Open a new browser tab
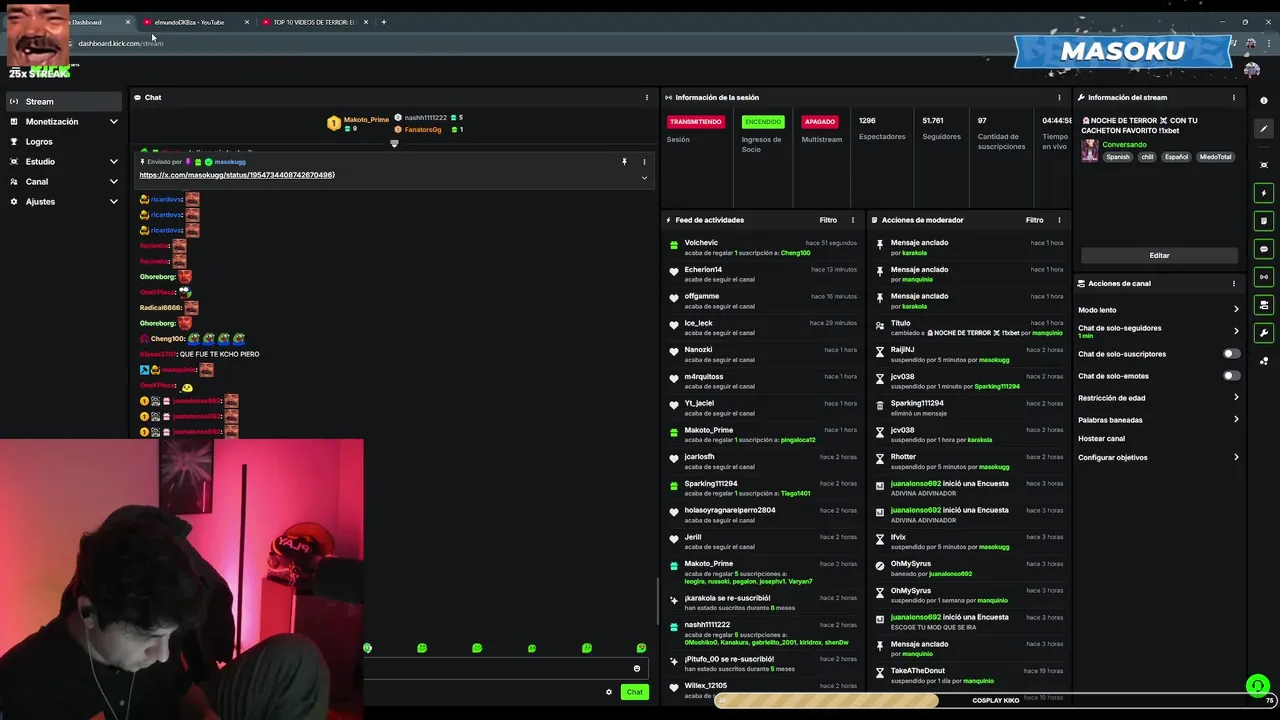1280x720 pixels. click(x=383, y=22)
